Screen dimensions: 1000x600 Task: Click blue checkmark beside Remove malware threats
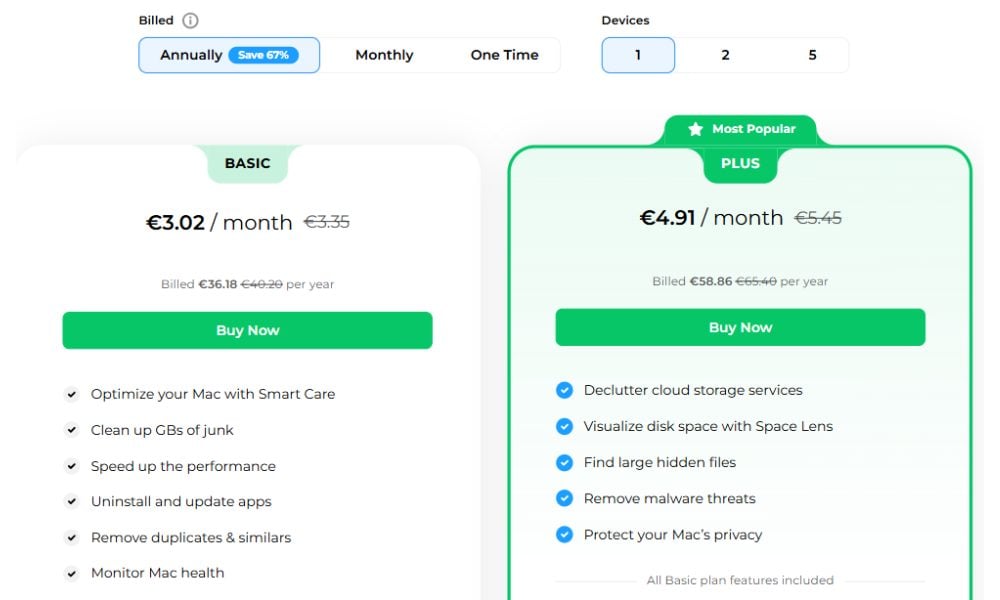(565, 498)
